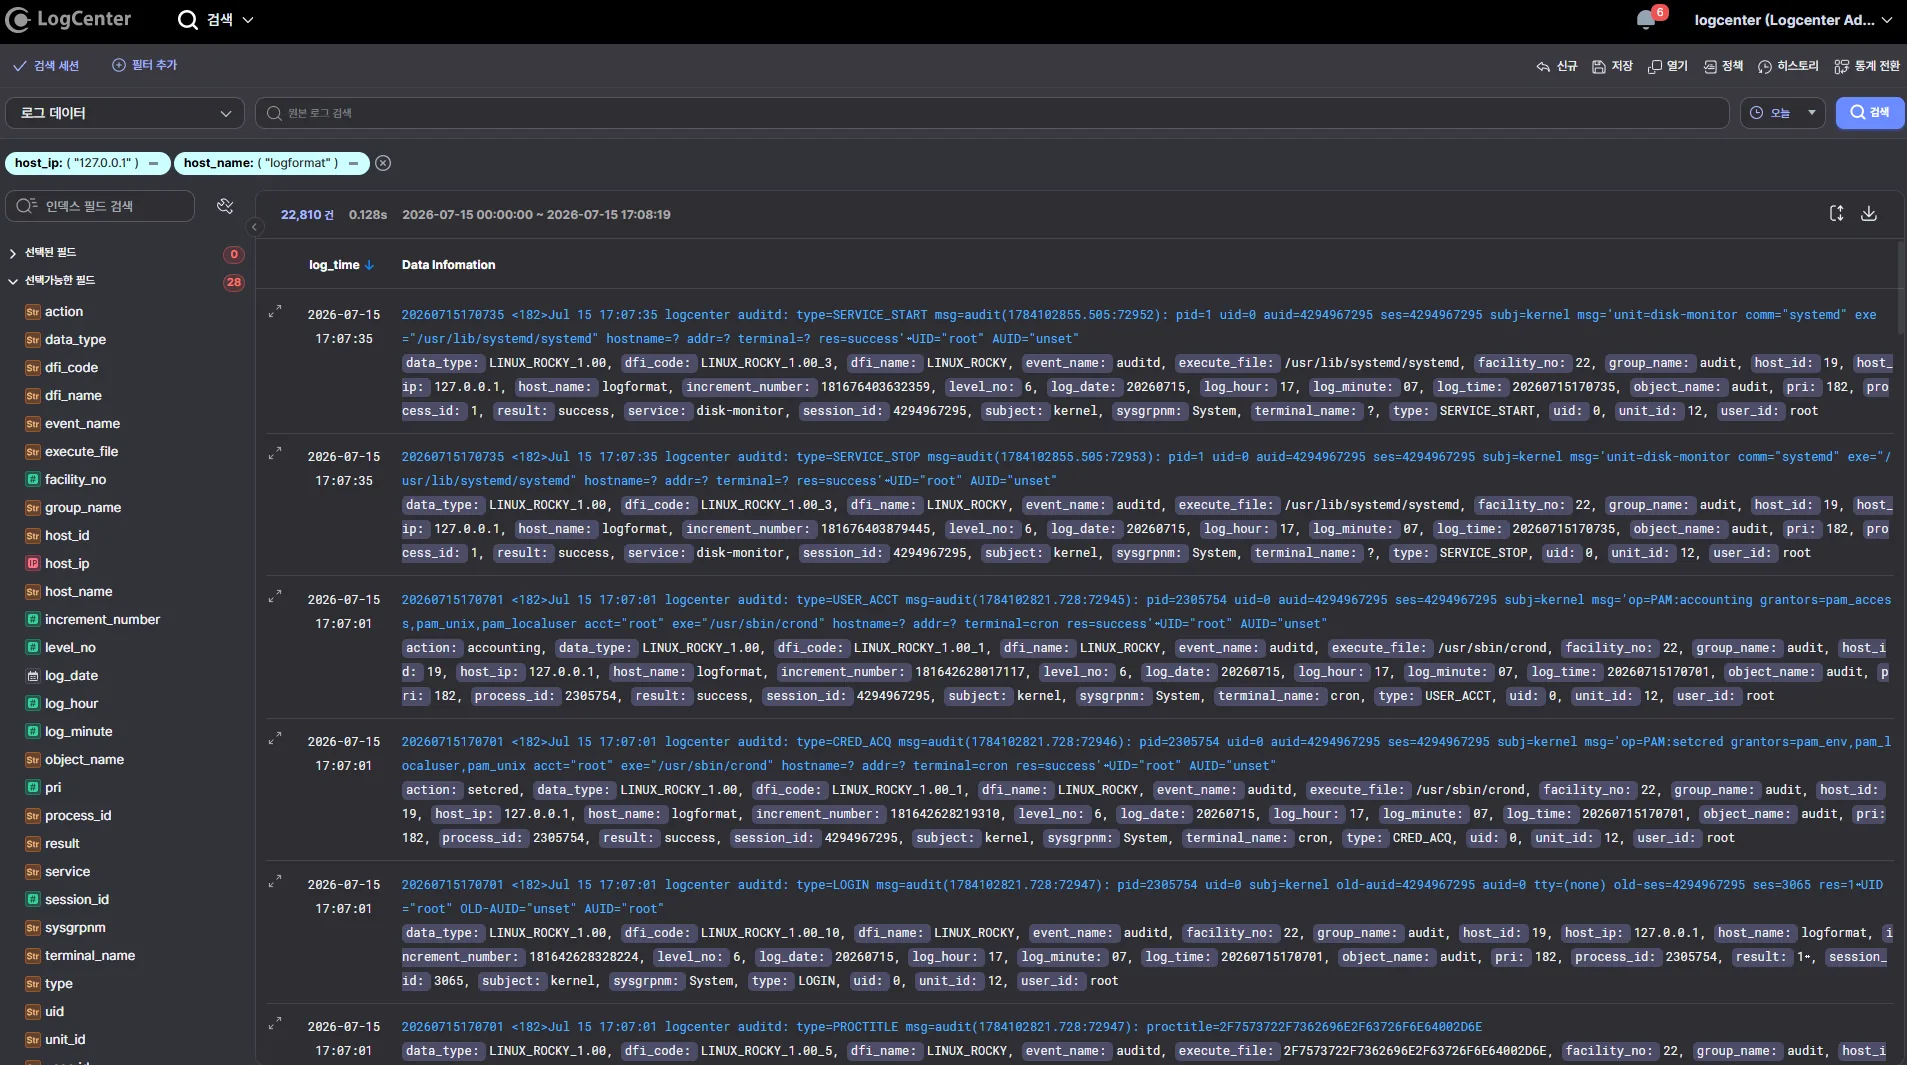Screen dimensions: 1907x1065
Task: Expand the LOGIN log row
Action: pyautogui.click(x=275, y=882)
